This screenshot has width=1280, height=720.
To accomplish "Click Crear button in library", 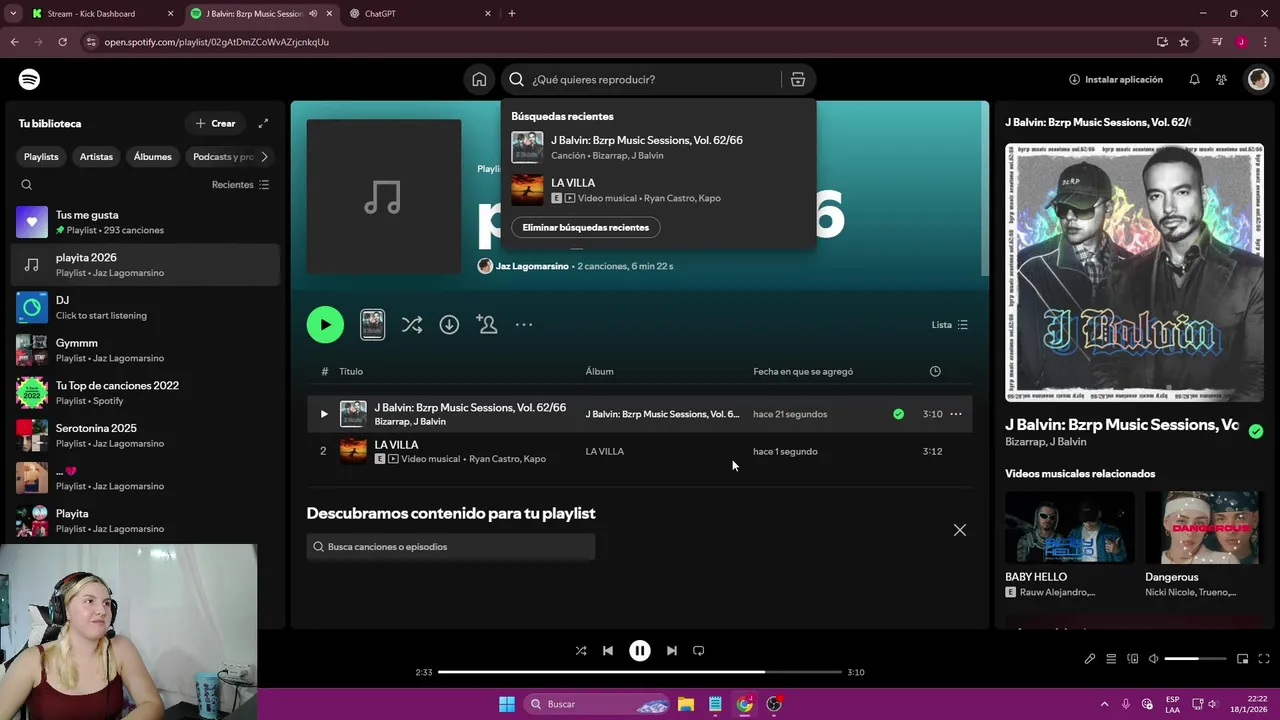I will tap(215, 123).
